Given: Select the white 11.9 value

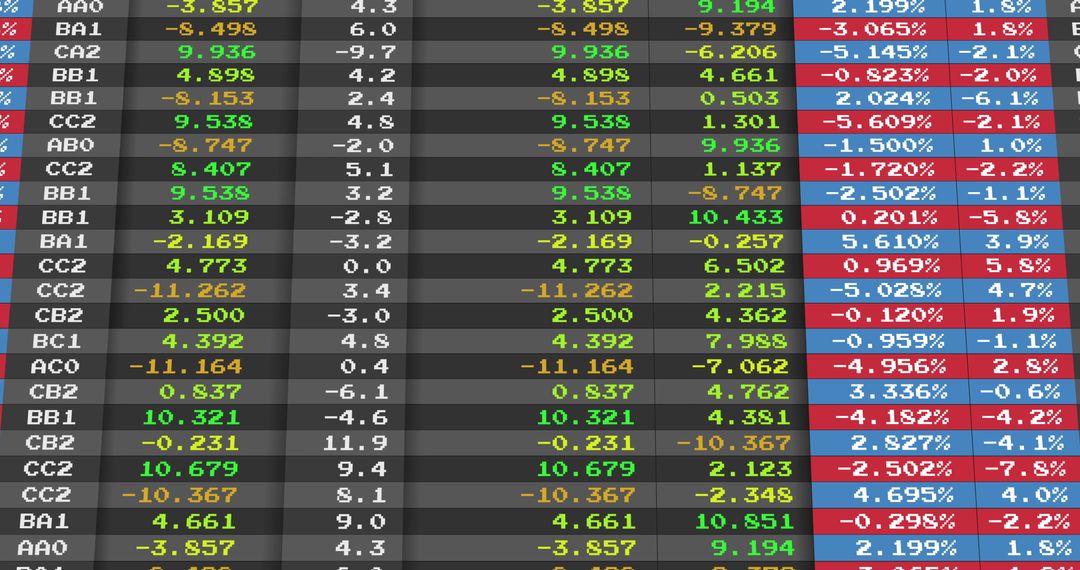Looking at the screenshot, I should [x=355, y=443].
